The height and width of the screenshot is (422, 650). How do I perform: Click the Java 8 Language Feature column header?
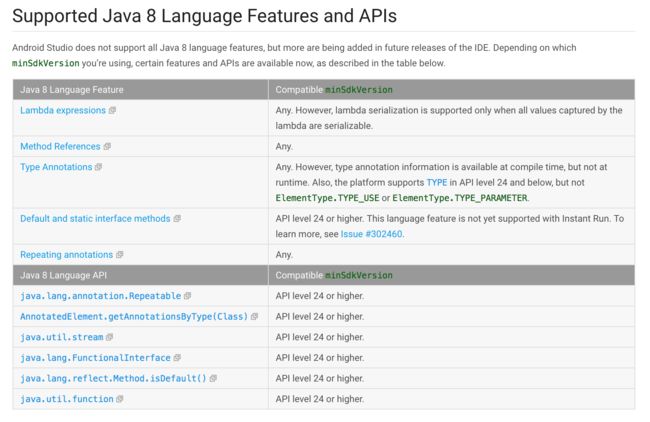(141, 90)
